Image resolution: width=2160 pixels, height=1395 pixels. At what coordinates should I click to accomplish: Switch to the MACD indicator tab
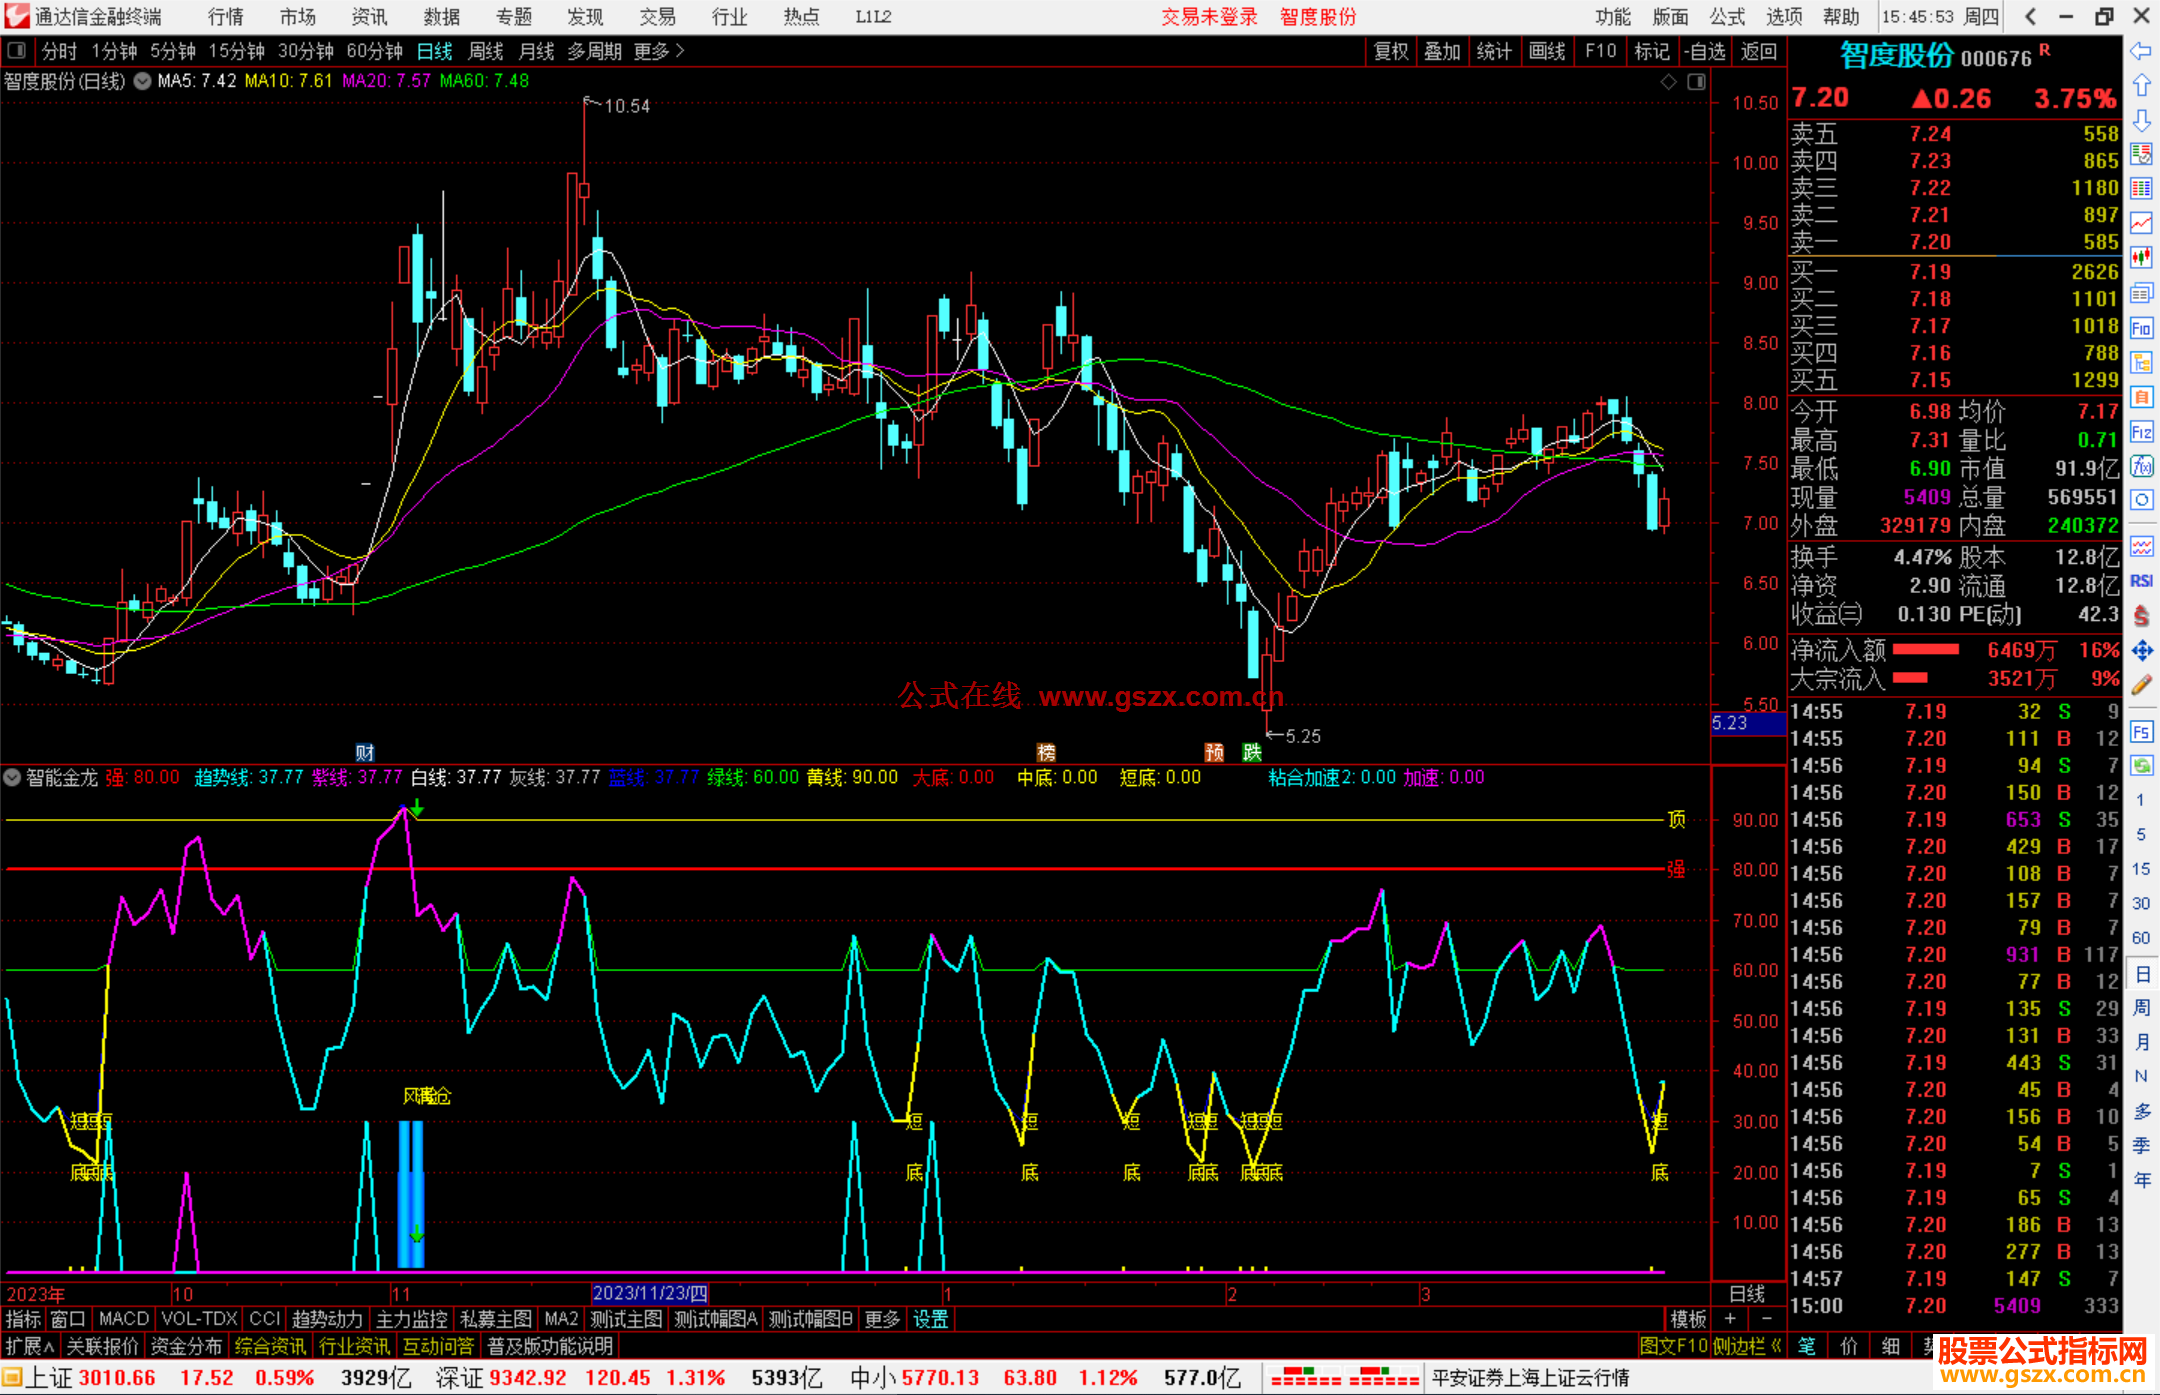tap(123, 1319)
